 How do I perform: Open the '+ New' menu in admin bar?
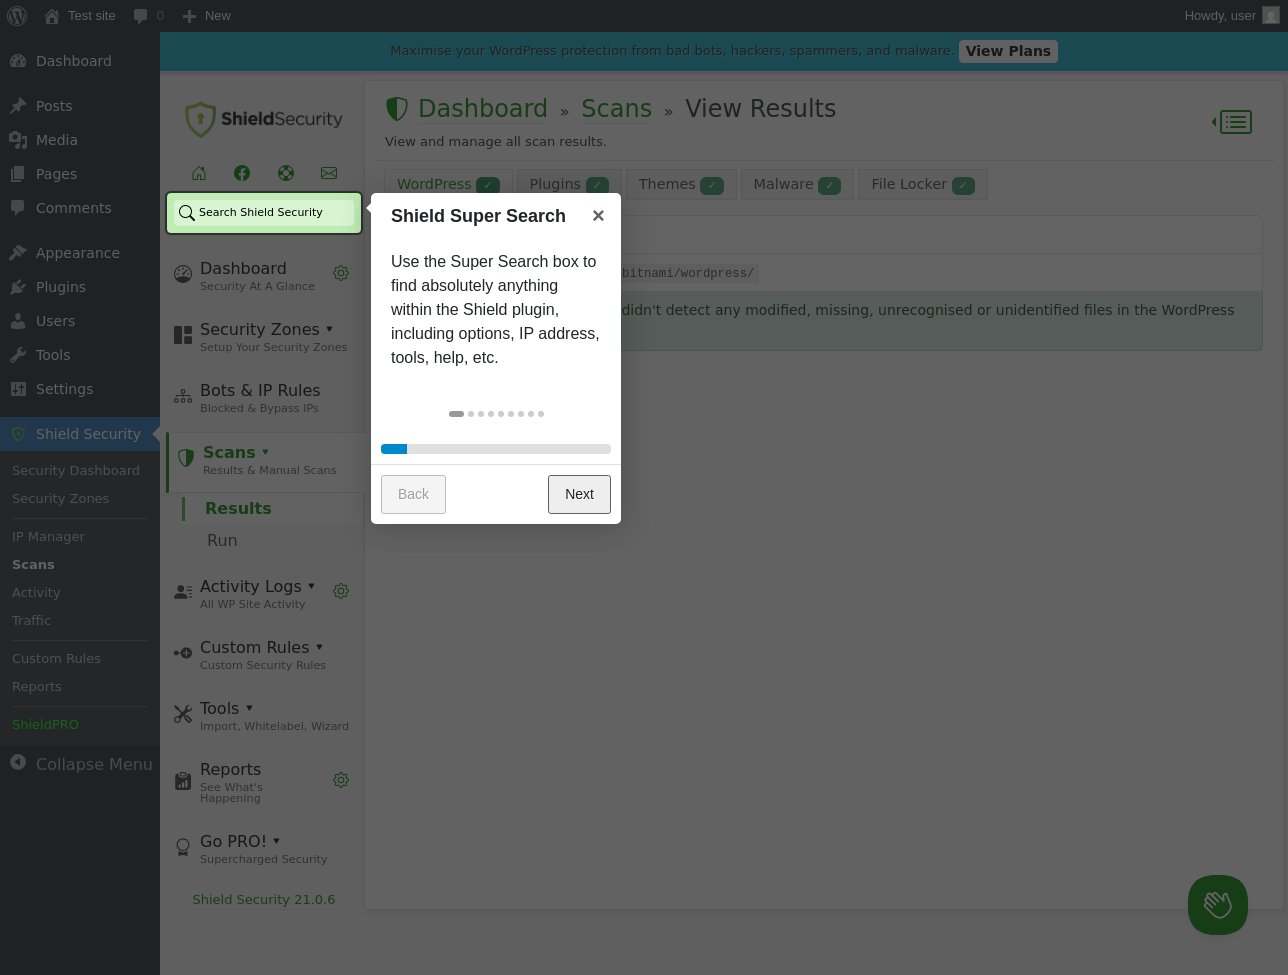tap(207, 16)
